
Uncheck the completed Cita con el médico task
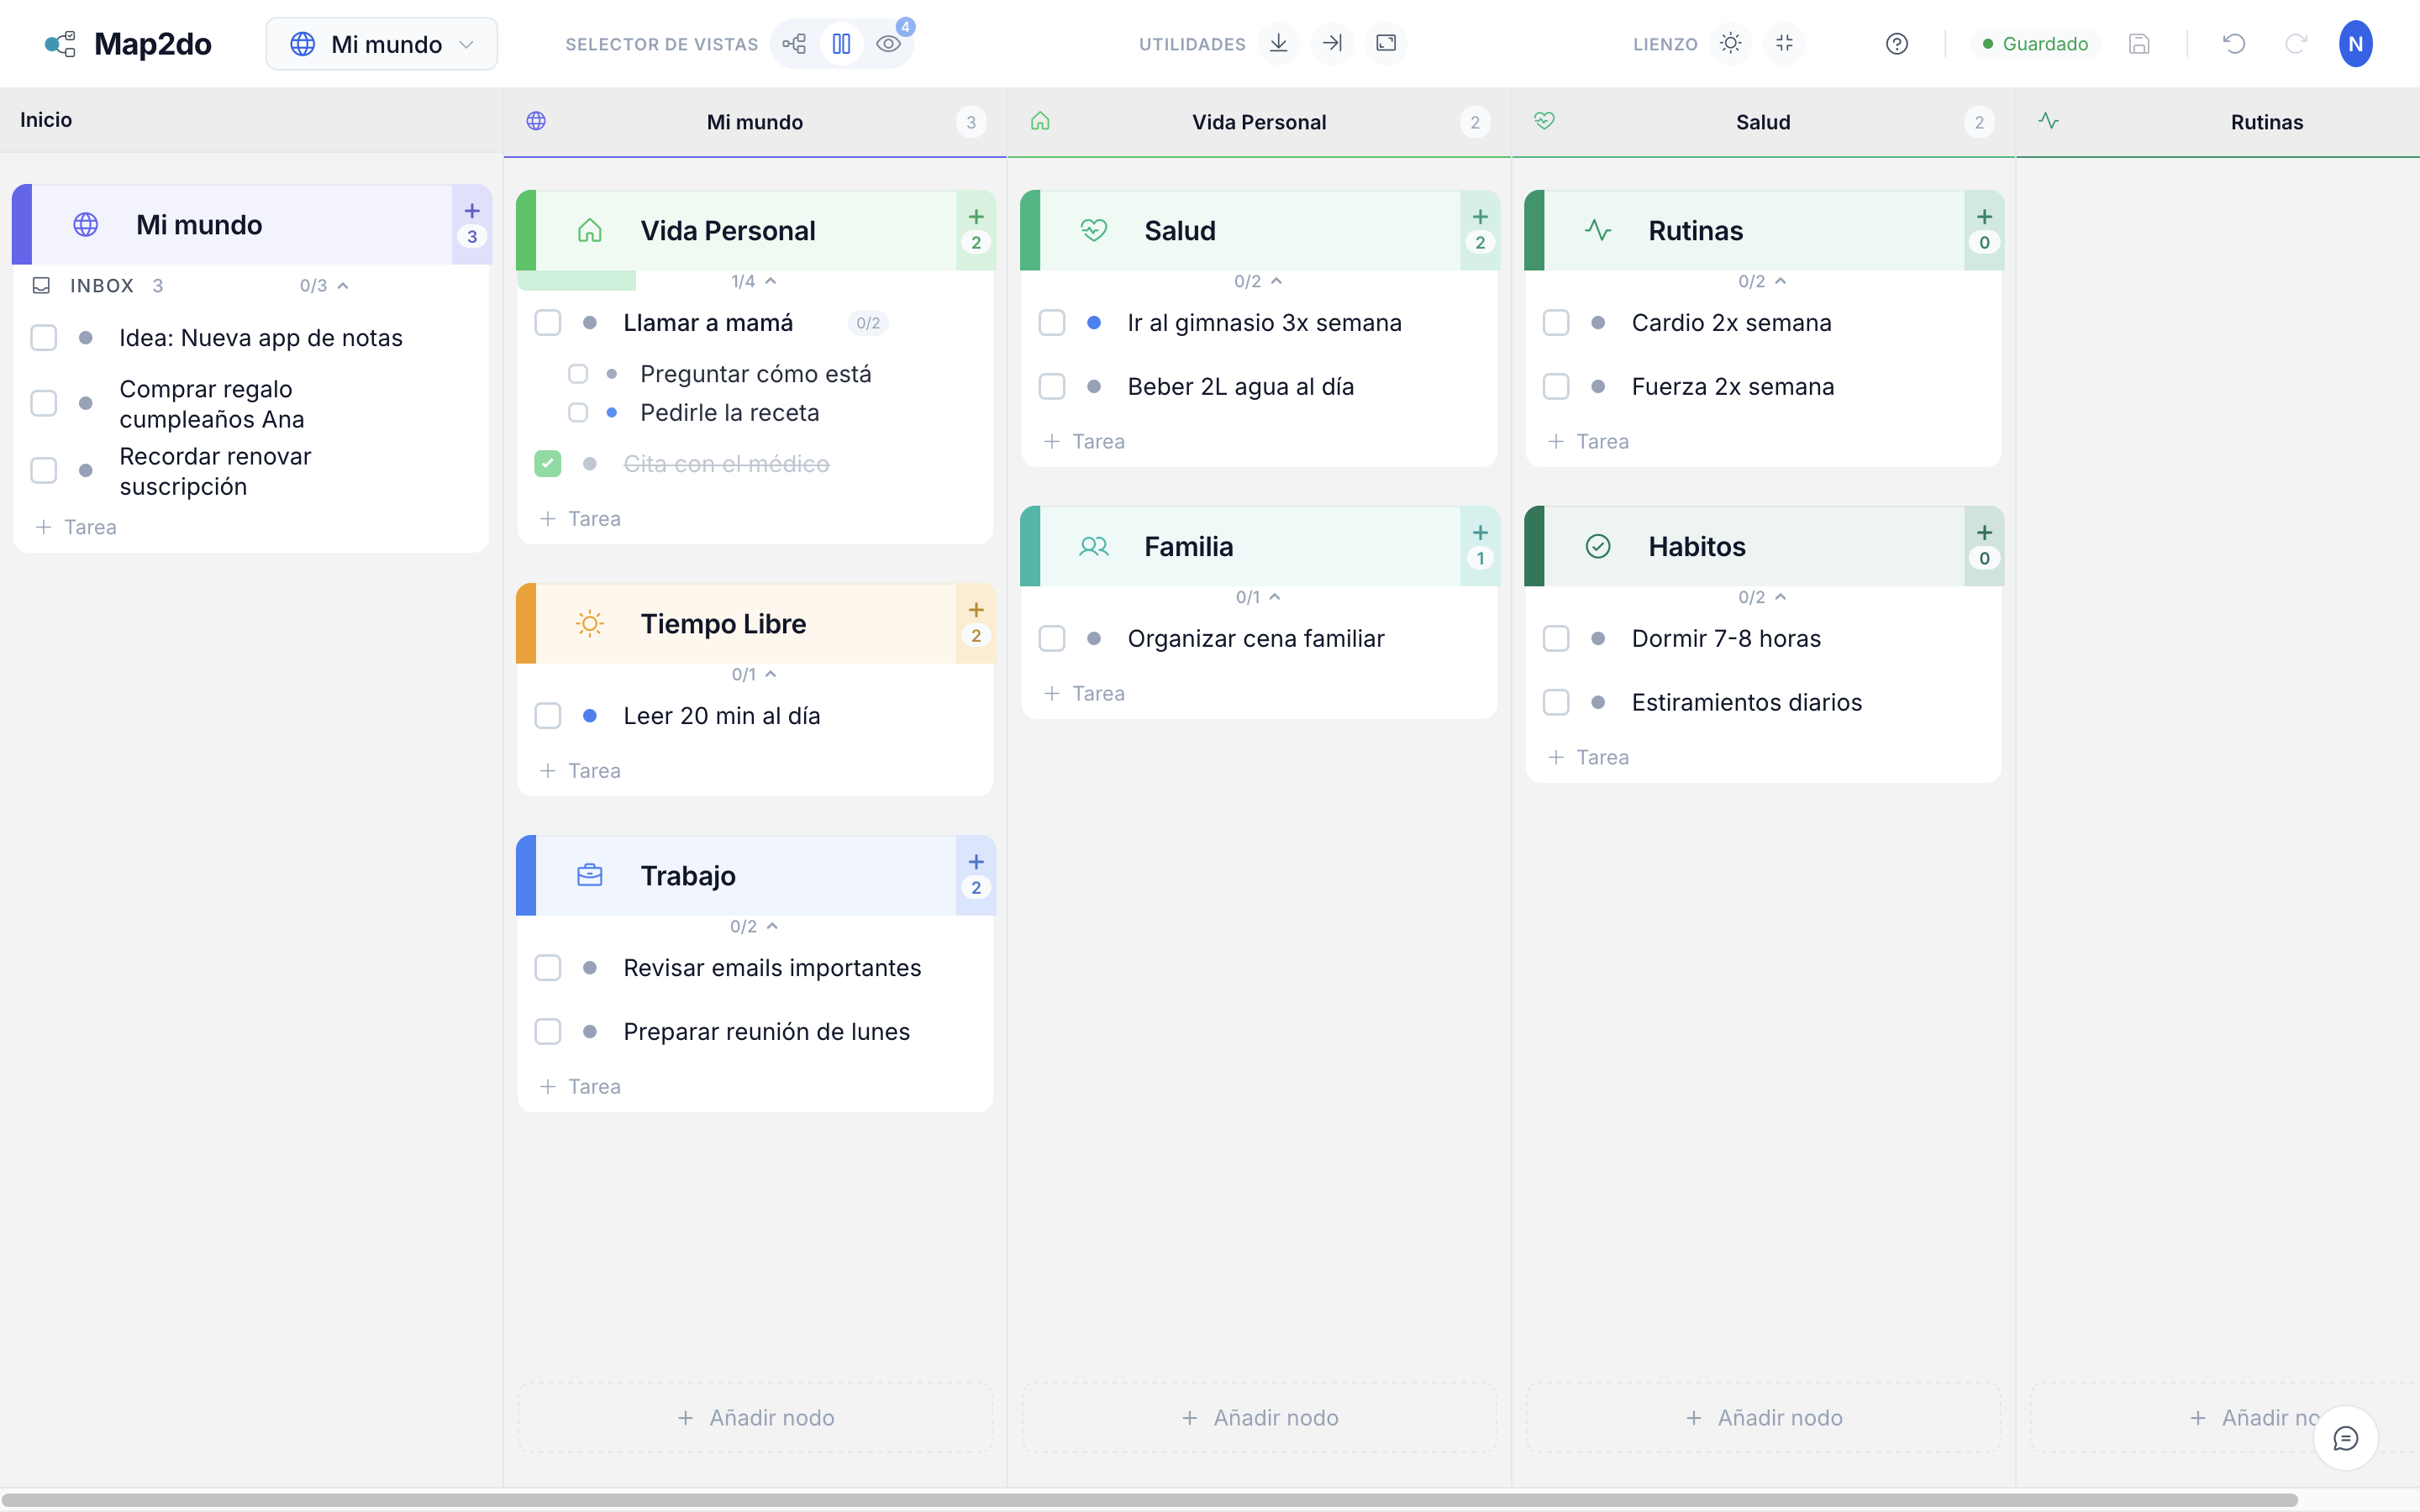coord(548,463)
